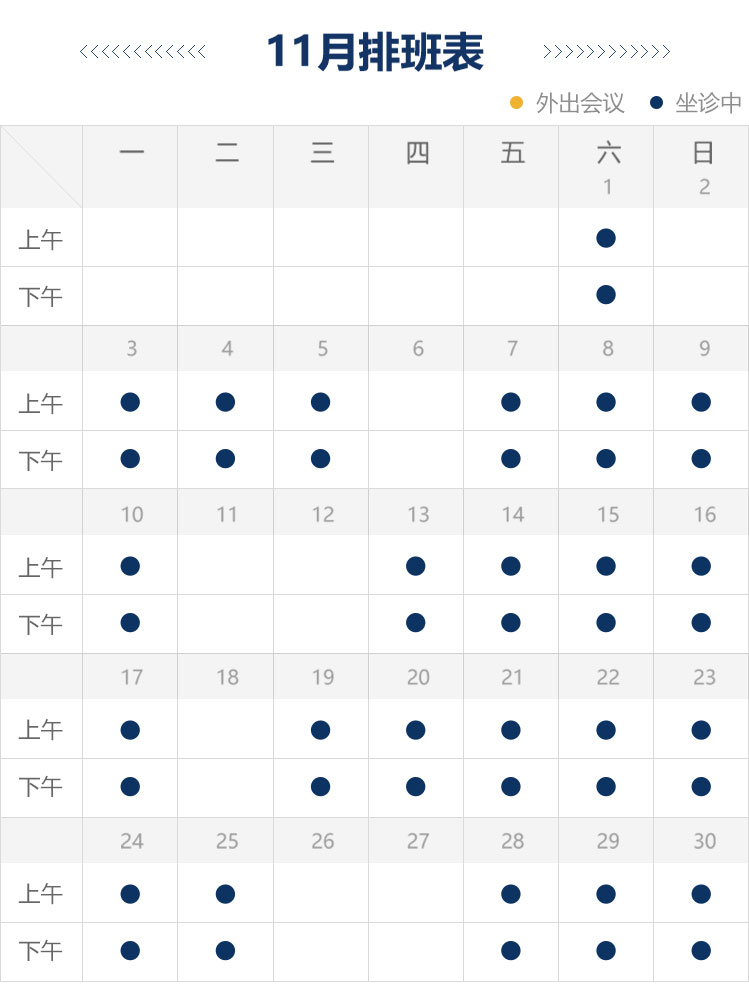
Task: Click date number 20 in the calendar
Action: [x=418, y=677]
